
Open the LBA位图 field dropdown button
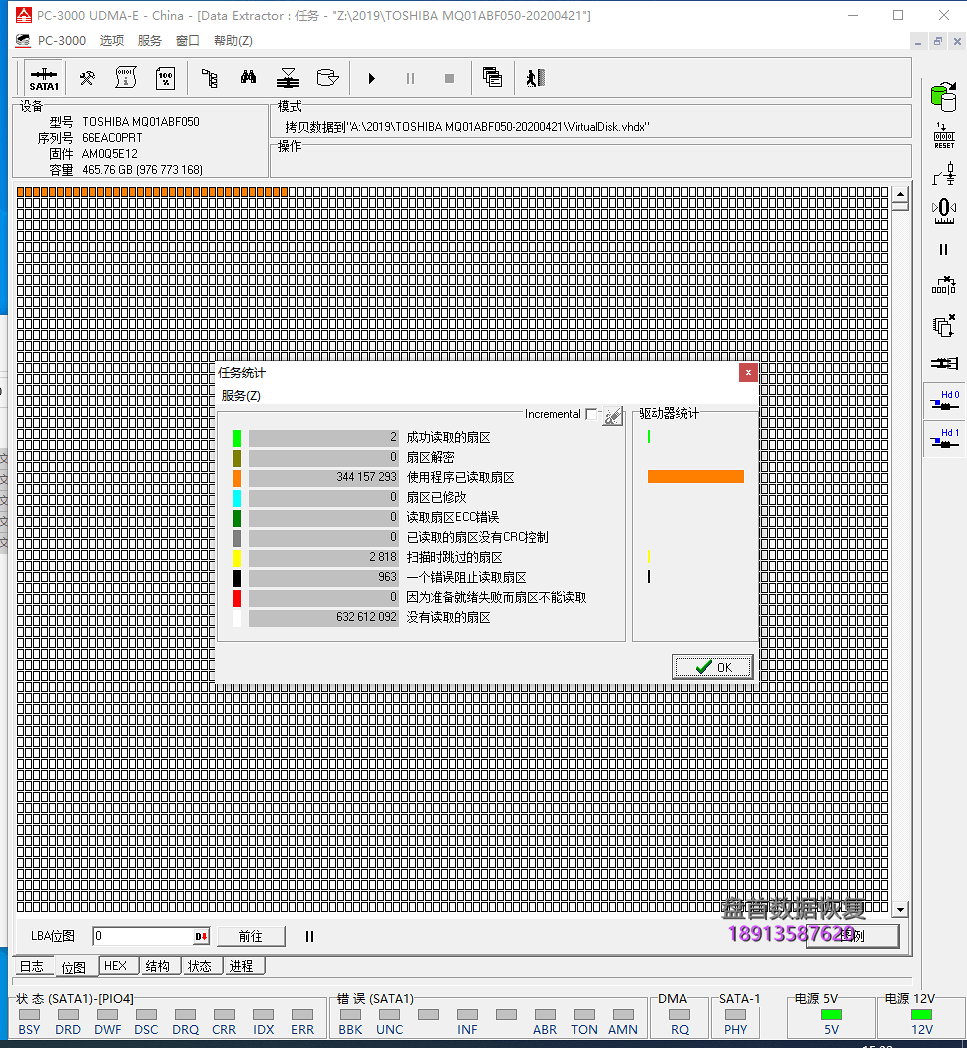[x=201, y=937]
